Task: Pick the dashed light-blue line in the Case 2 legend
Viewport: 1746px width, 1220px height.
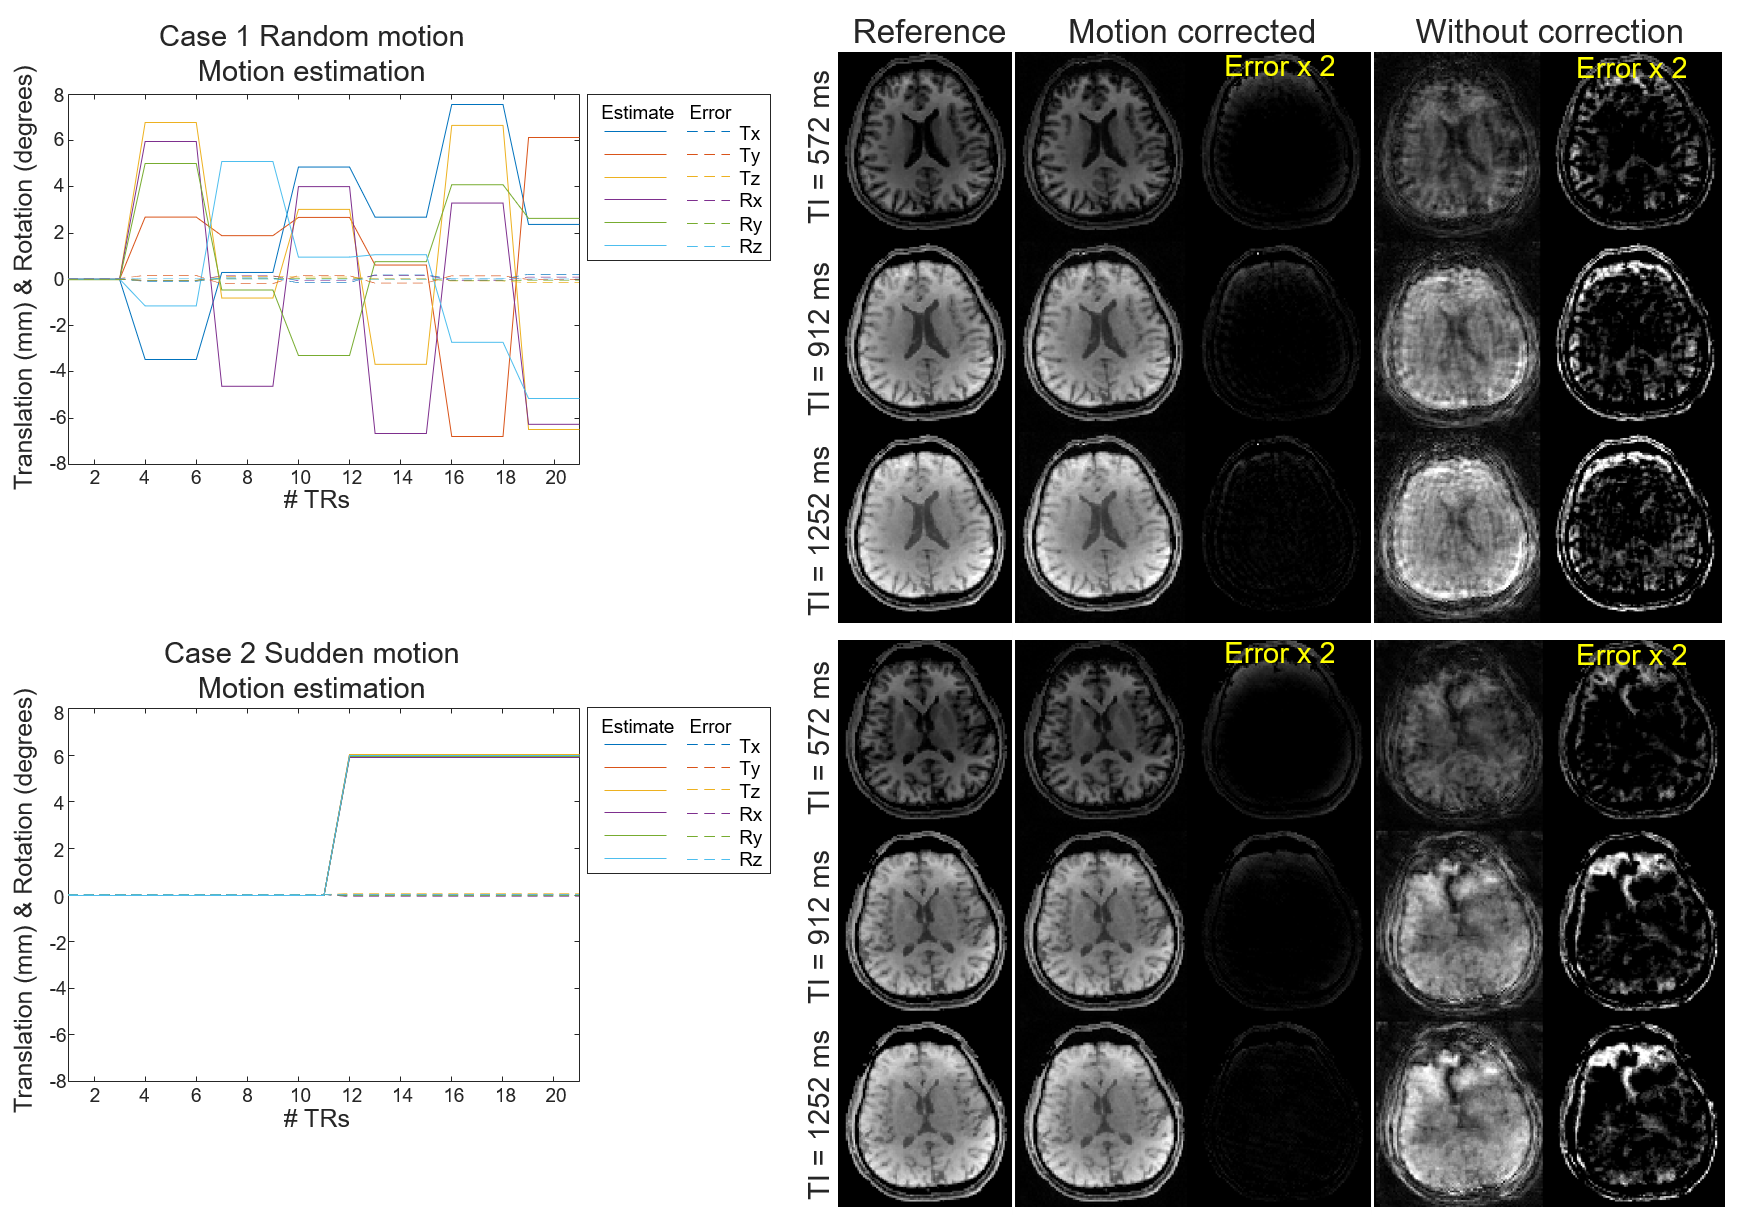Action: (x=708, y=859)
